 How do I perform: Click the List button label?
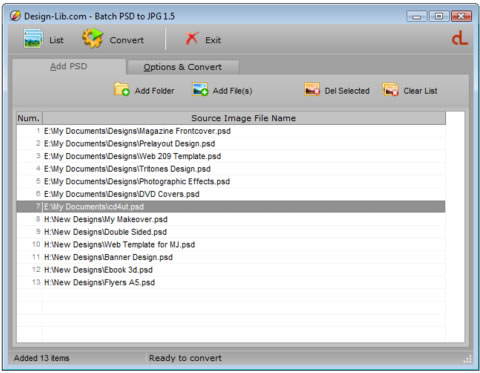[56, 40]
